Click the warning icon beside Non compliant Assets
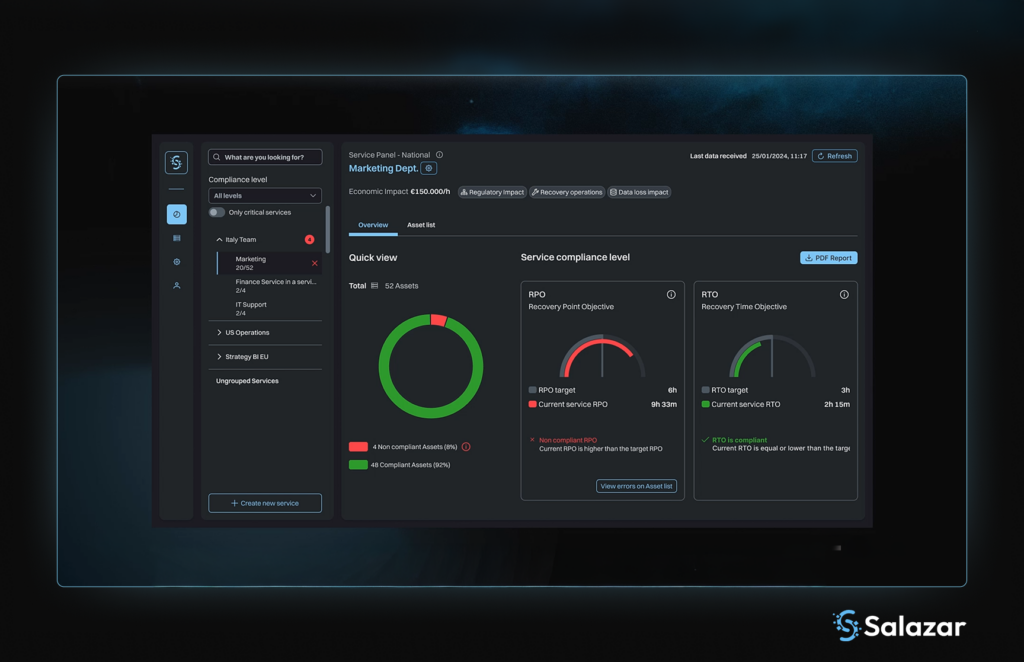Viewport: 1024px width, 662px height. click(466, 447)
